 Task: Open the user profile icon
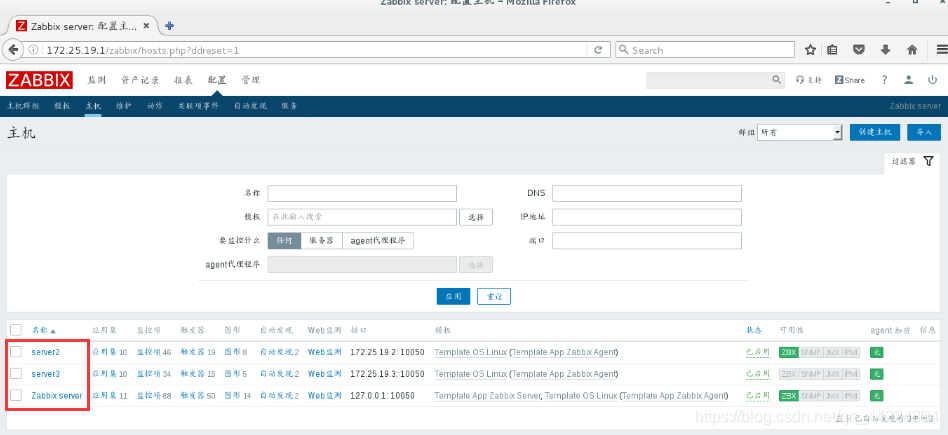click(x=908, y=80)
